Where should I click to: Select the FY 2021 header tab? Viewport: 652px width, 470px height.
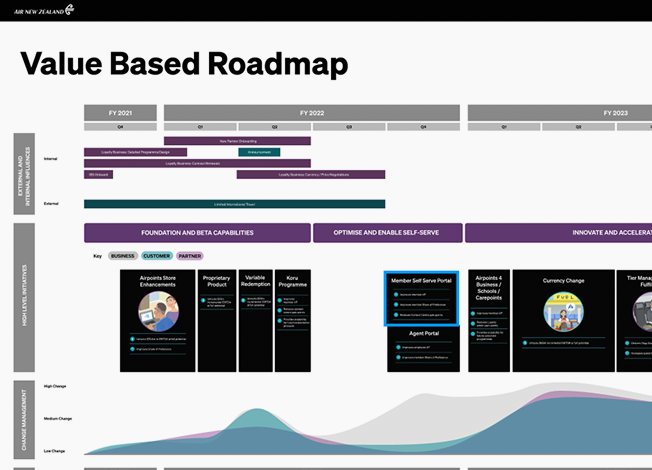click(120, 113)
